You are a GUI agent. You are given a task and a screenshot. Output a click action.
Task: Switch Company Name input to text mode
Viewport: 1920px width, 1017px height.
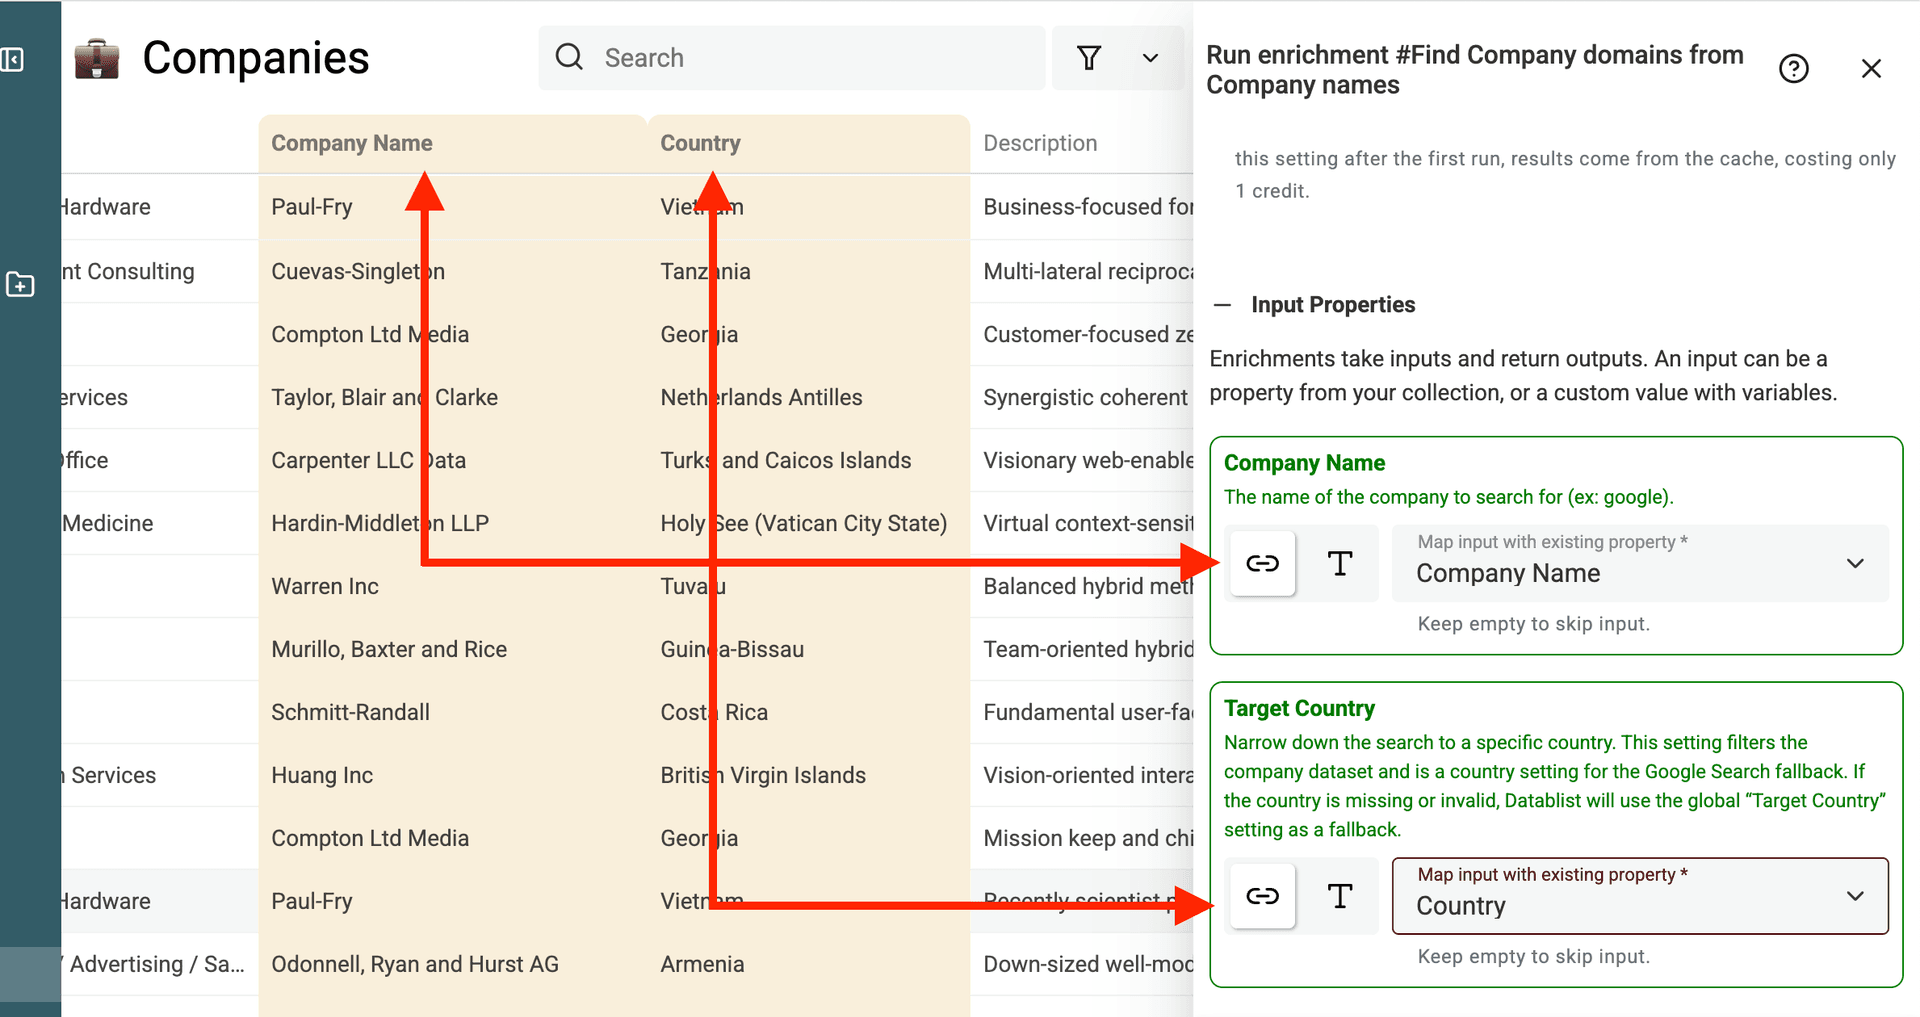(1340, 564)
